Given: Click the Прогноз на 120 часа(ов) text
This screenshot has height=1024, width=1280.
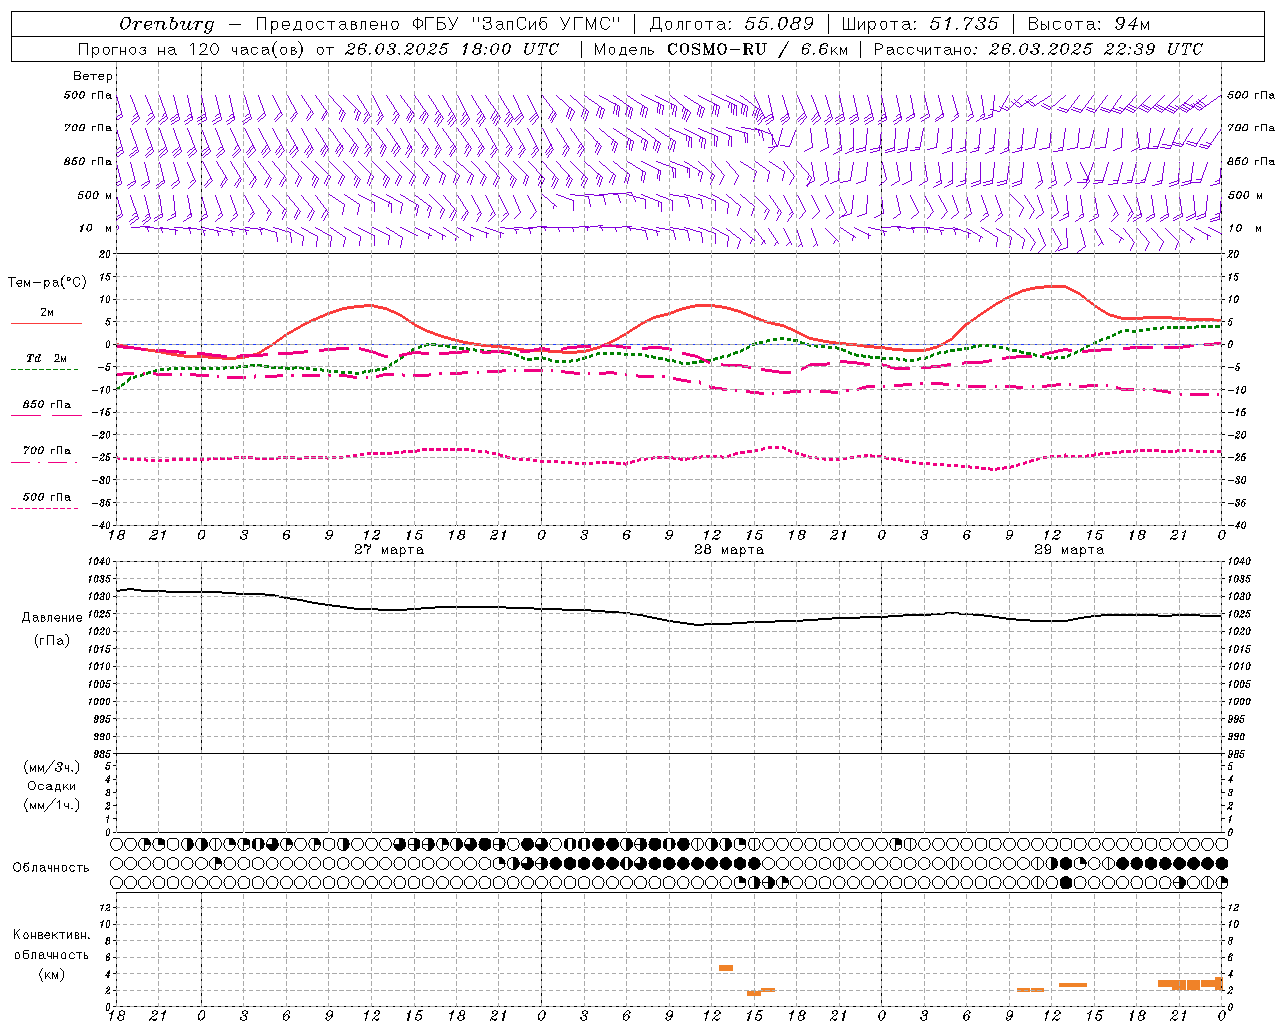Looking at the screenshot, I should click(192, 49).
